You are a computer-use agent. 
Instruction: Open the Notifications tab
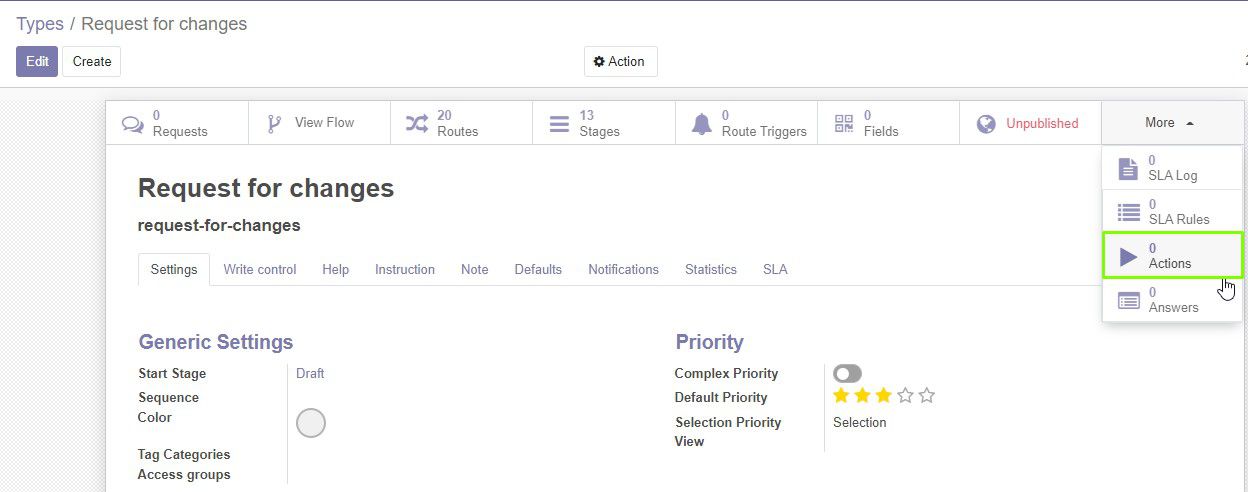point(624,269)
